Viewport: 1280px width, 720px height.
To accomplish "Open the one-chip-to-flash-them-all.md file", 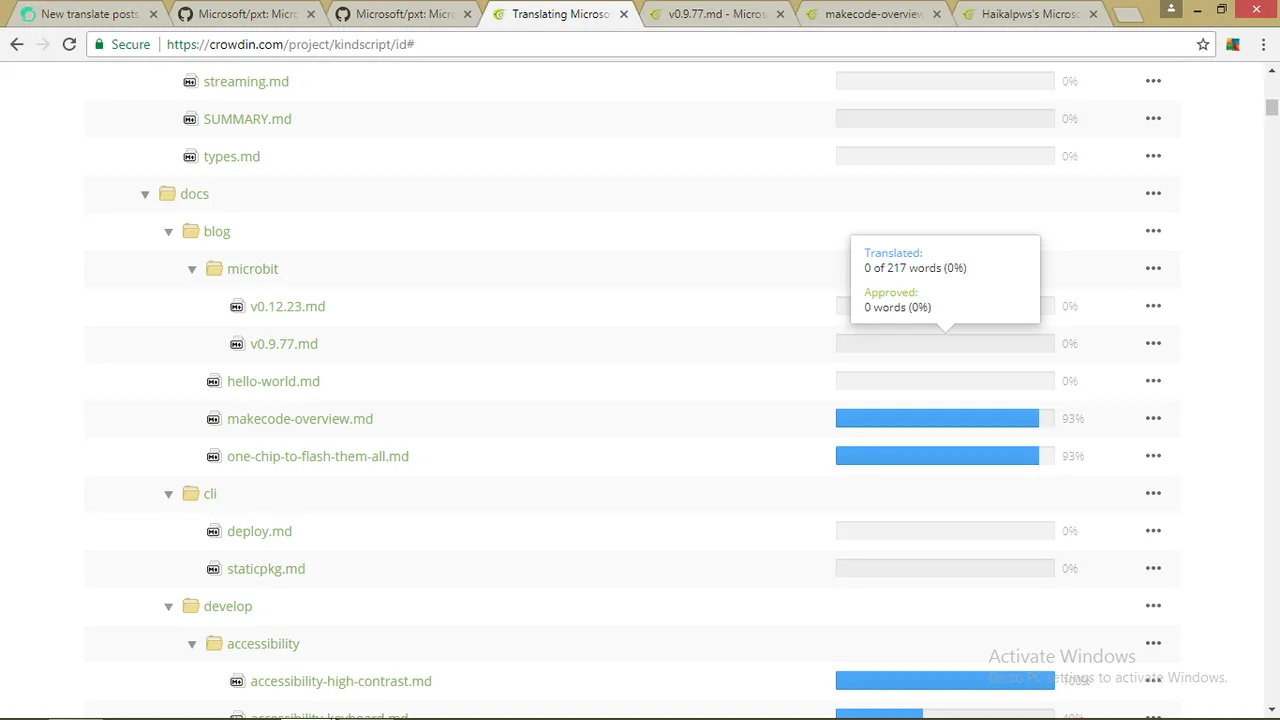I will click(x=318, y=456).
